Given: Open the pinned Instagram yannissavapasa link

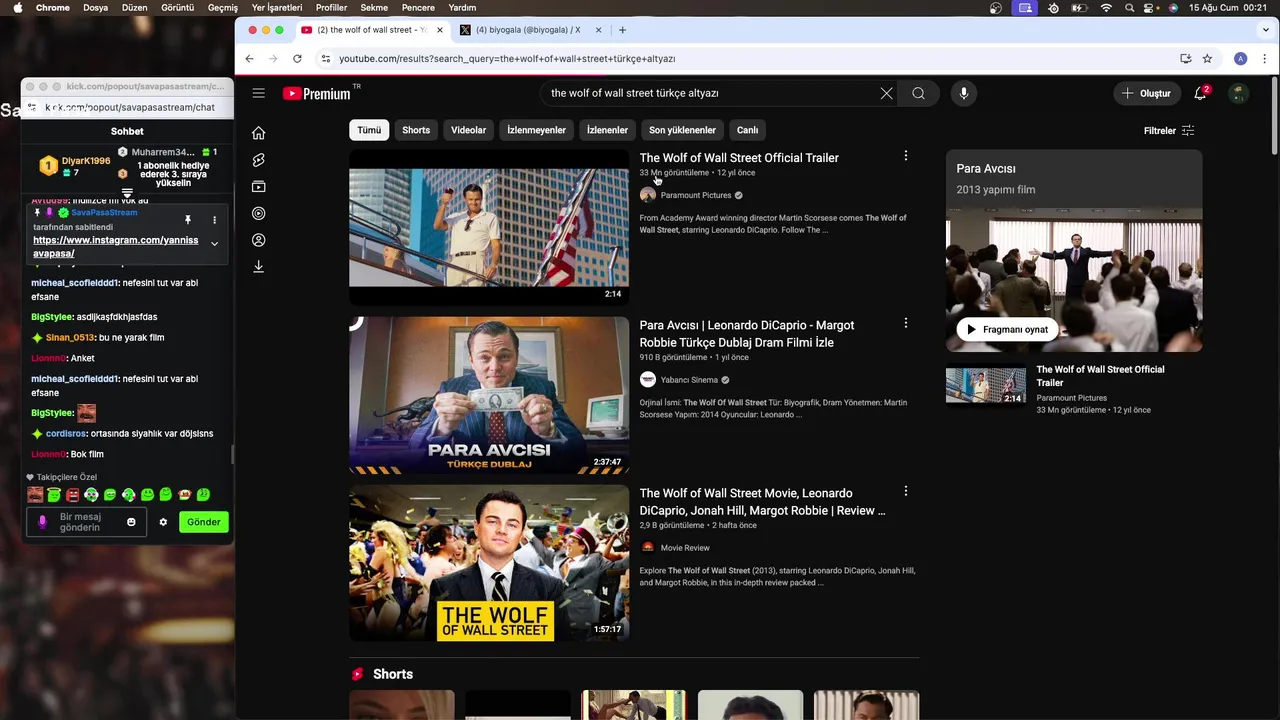Looking at the screenshot, I should (116, 247).
